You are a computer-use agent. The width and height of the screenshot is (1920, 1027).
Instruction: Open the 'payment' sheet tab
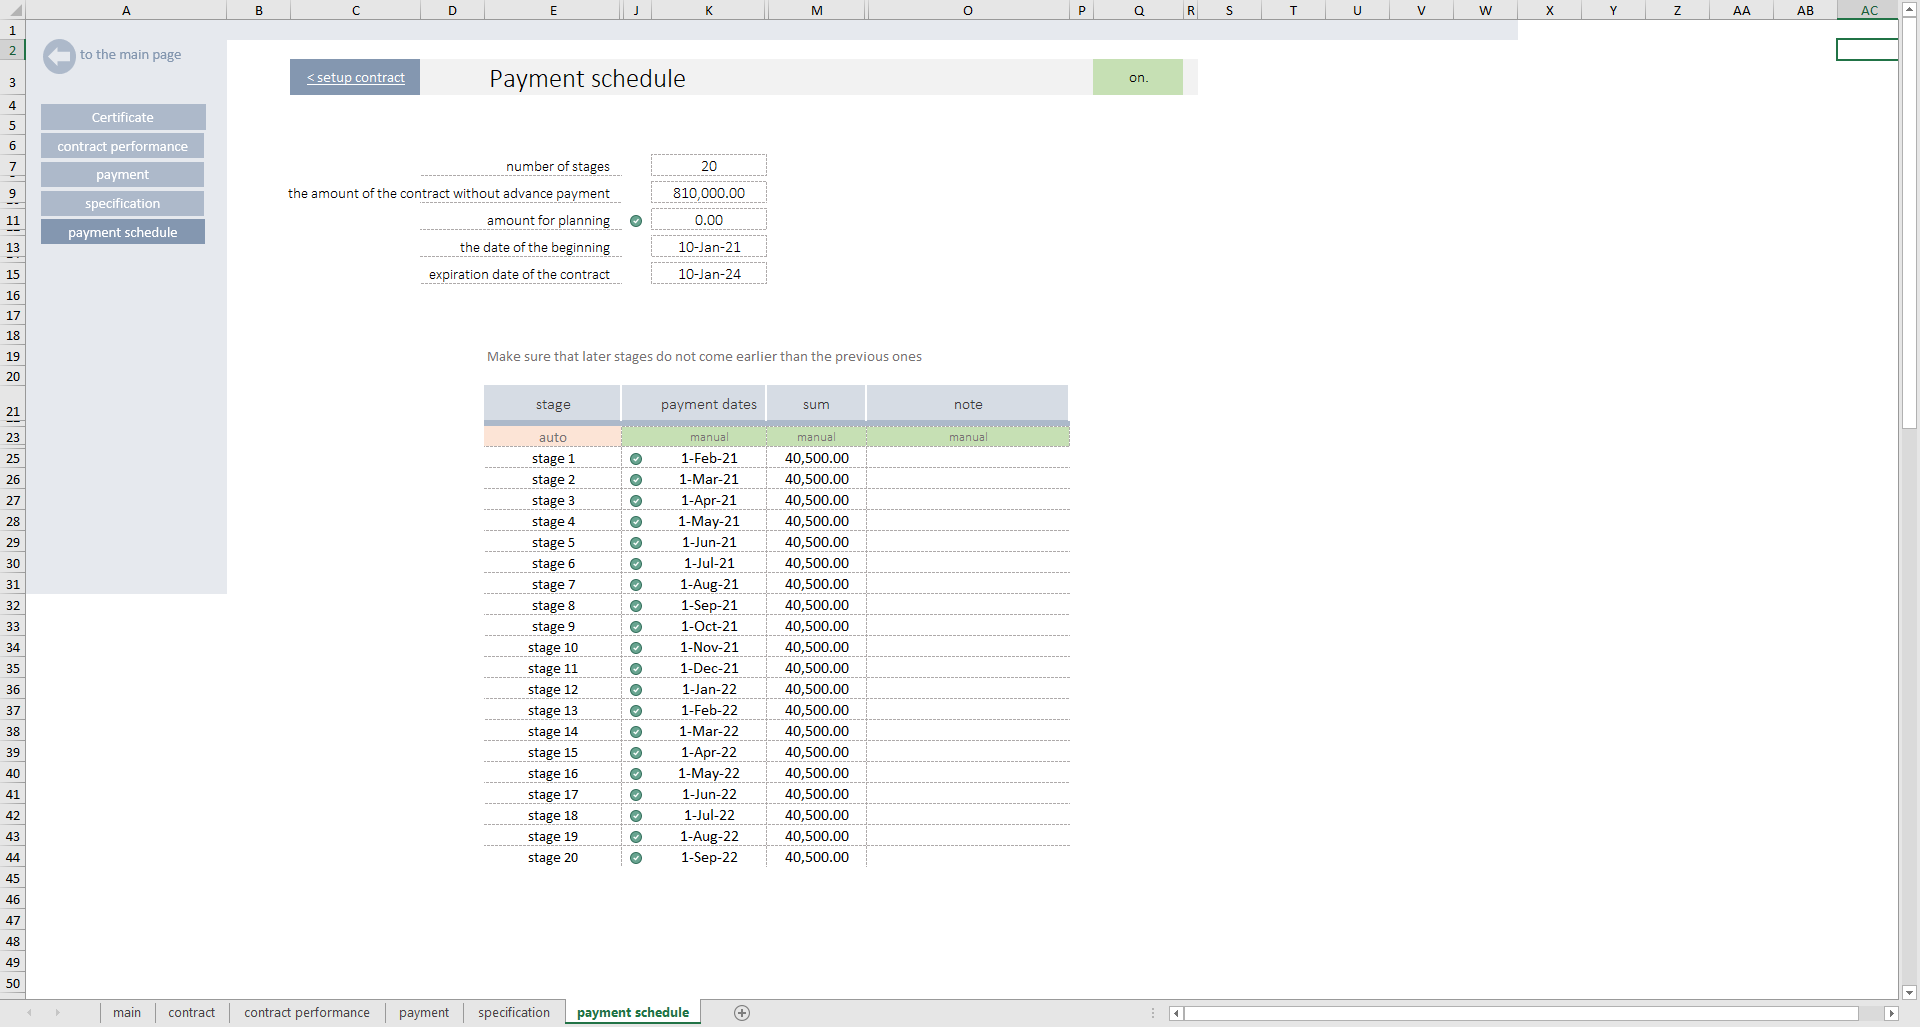pyautogui.click(x=424, y=1013)
